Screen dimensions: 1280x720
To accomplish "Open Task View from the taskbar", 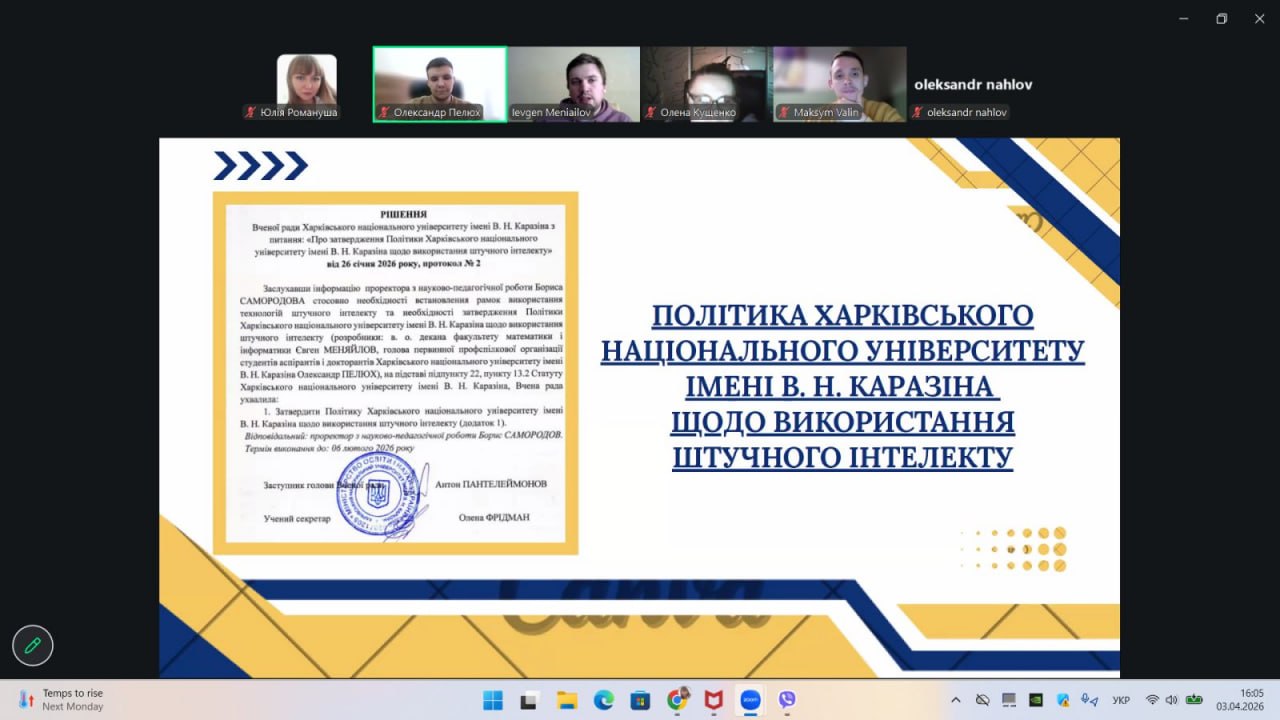I will (x=530, y=700).
